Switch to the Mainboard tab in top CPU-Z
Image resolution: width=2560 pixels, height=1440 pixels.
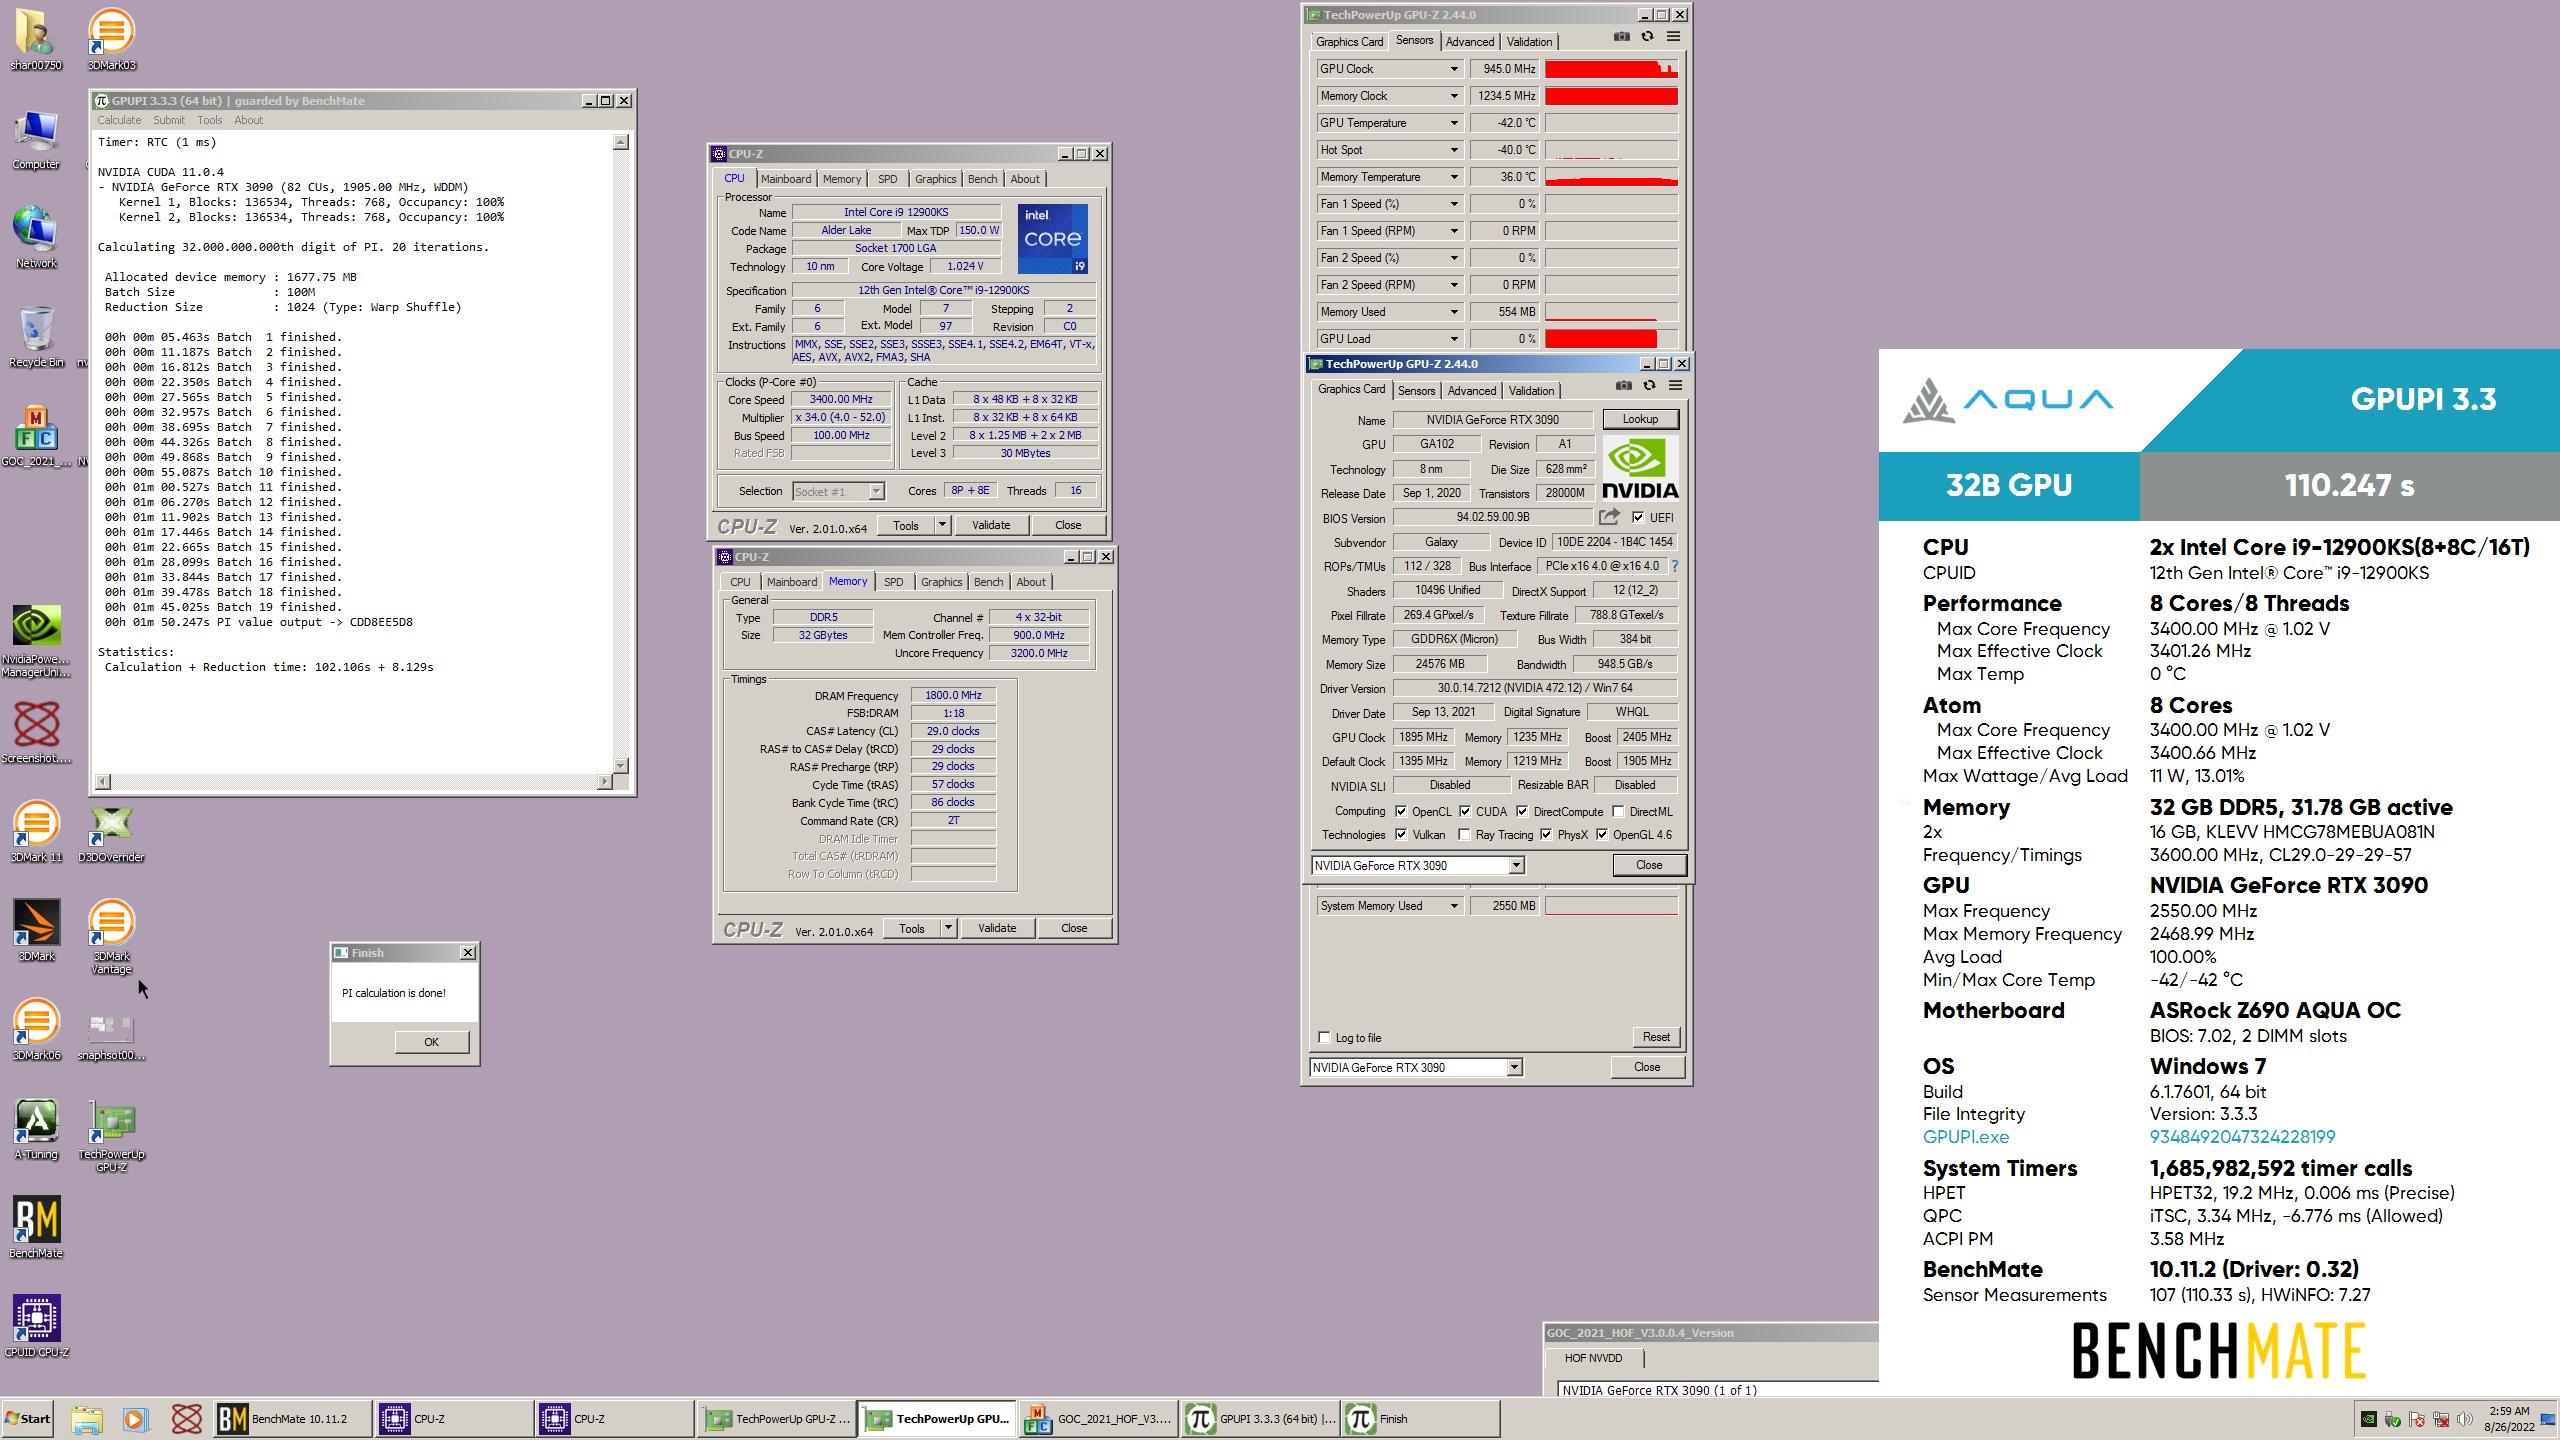pos(786,179)
